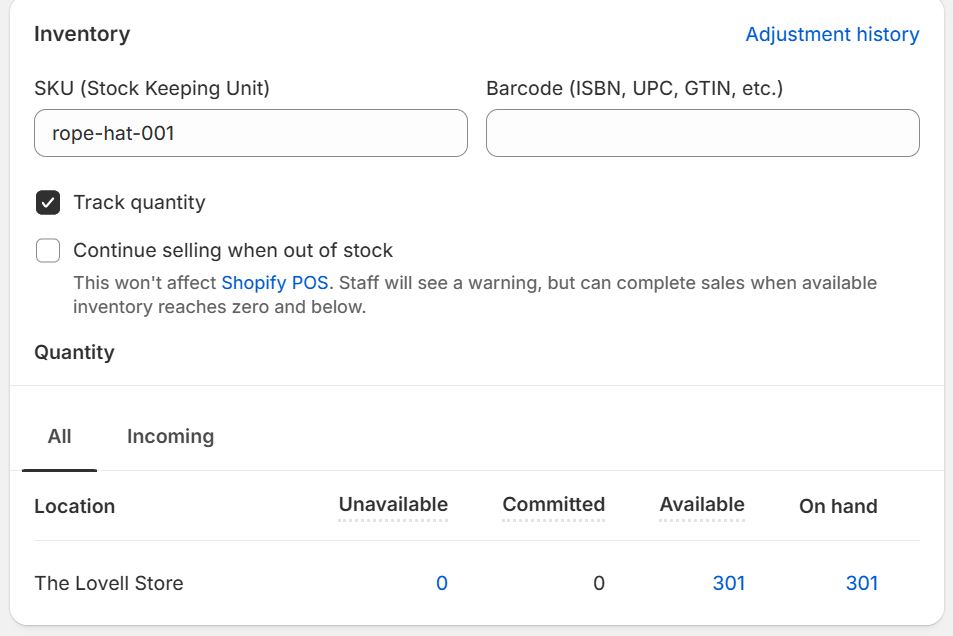Click the SKU (Stock Keeping Unit) label
953x636 pixels.
point(152,88)
